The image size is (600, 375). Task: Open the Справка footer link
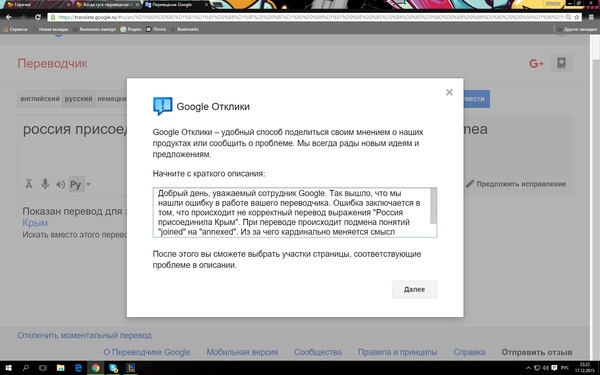click(x=470, y=352)
